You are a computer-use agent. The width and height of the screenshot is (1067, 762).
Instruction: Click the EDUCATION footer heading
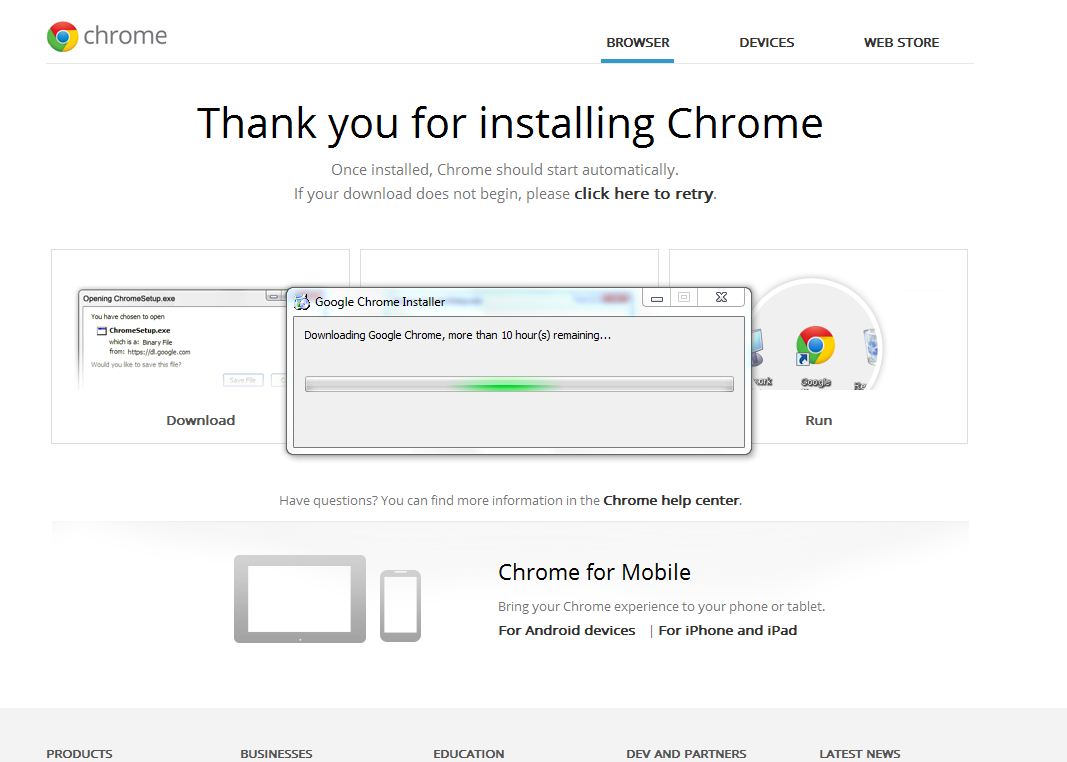coord(469,754)
